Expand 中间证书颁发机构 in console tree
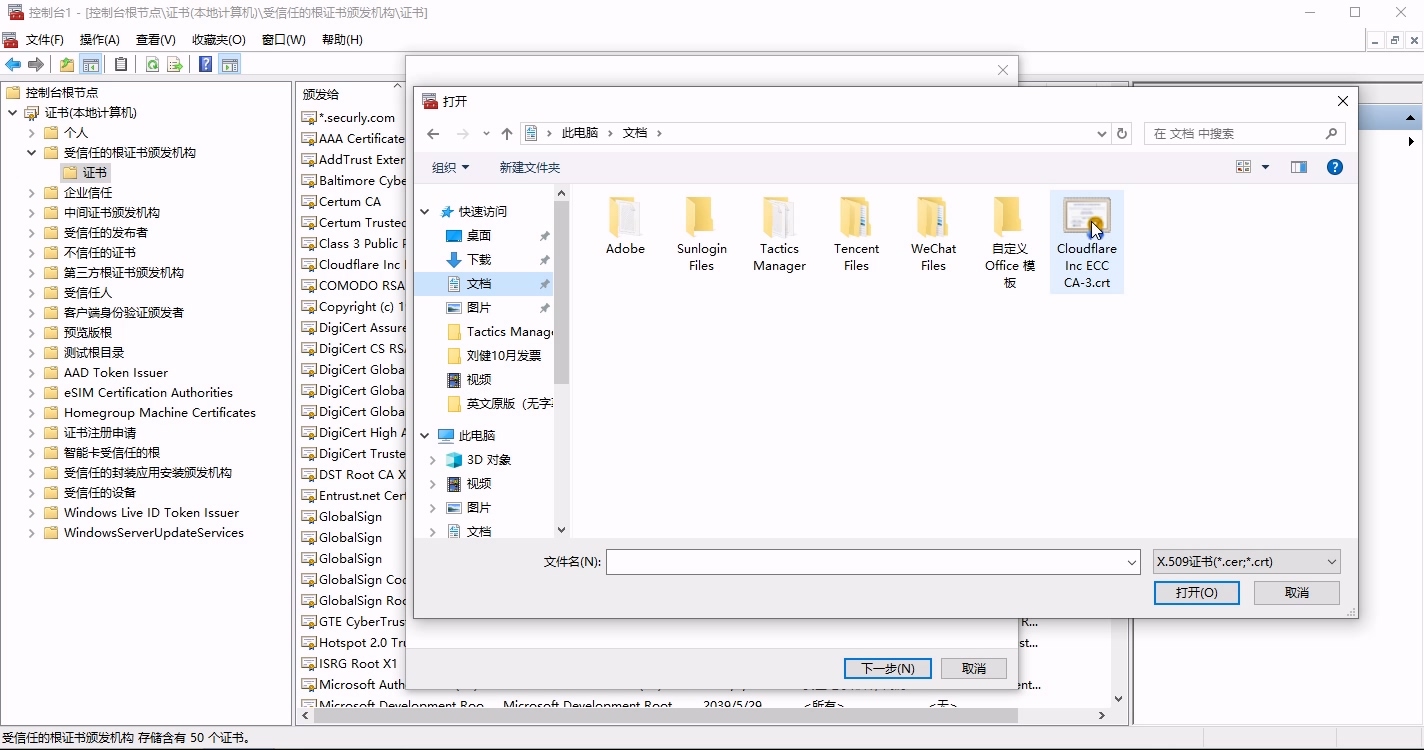1424x750 pixels. (x=32, y=213)
